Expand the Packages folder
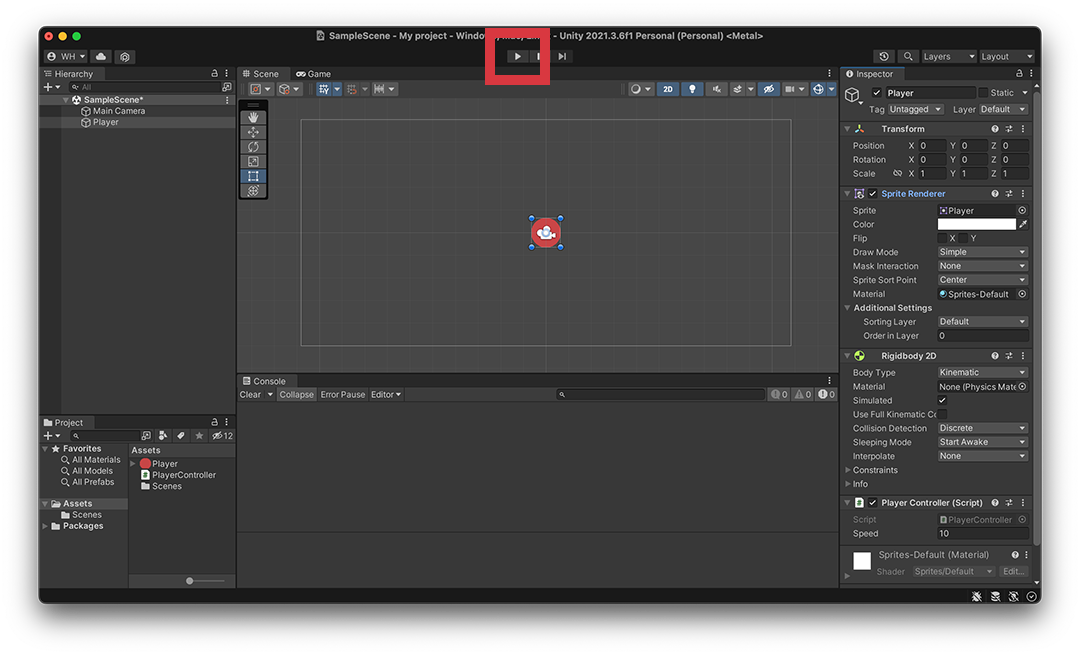The height and width of the screenshot is (655, 1080). 45,526
